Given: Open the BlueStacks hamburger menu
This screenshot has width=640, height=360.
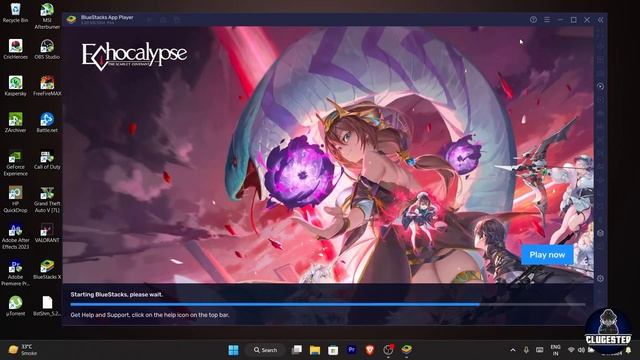Looking at the screenshot, I should (x=547, y=20).
